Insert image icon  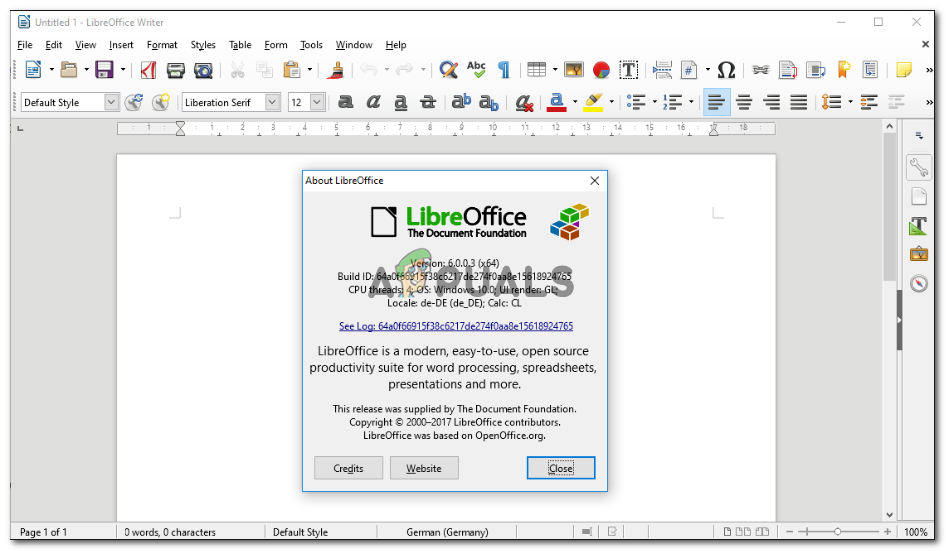(x=574, y=70)
